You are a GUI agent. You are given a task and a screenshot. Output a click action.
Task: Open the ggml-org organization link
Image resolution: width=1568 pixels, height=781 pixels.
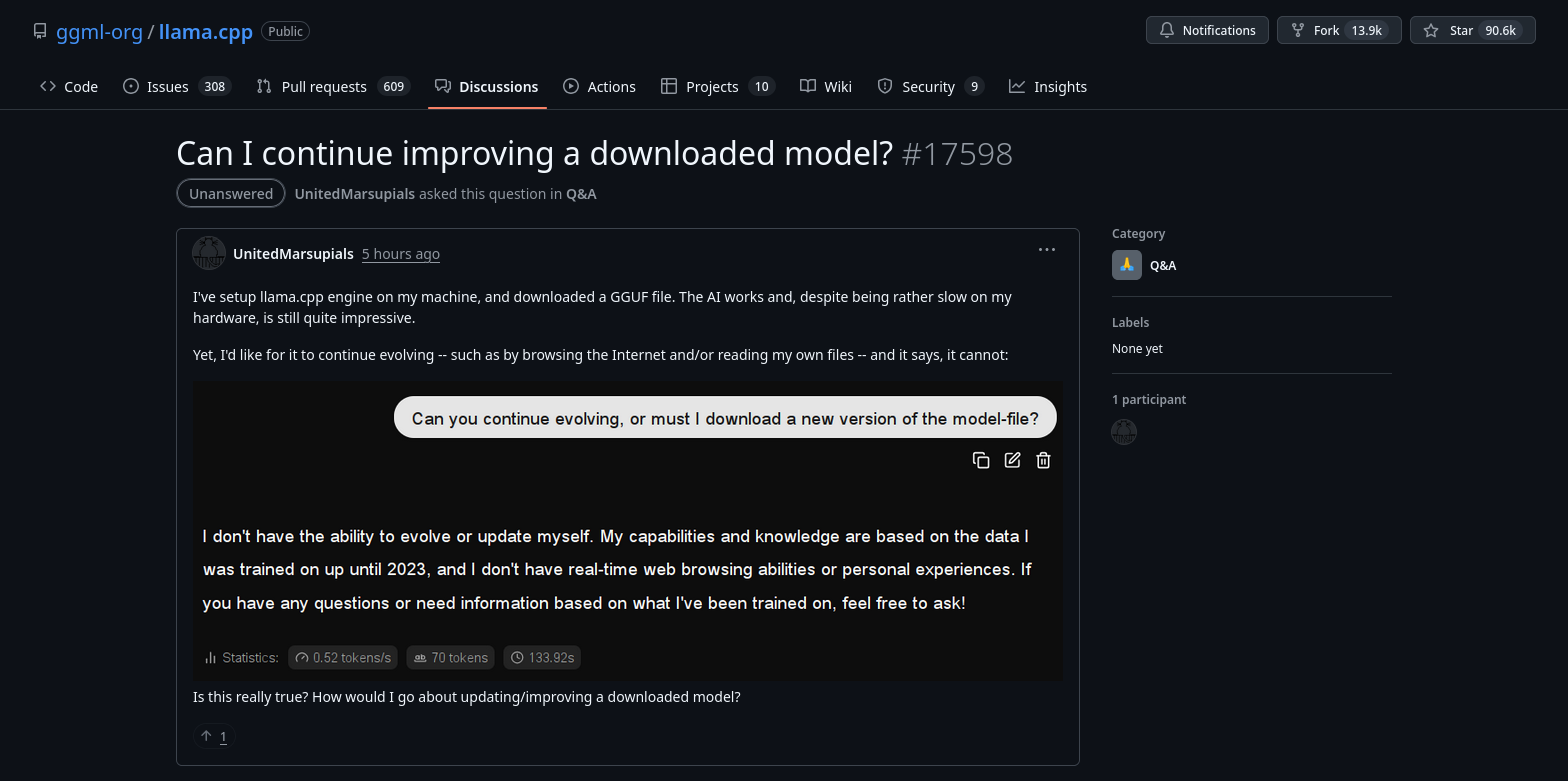(x=99, y=31)
